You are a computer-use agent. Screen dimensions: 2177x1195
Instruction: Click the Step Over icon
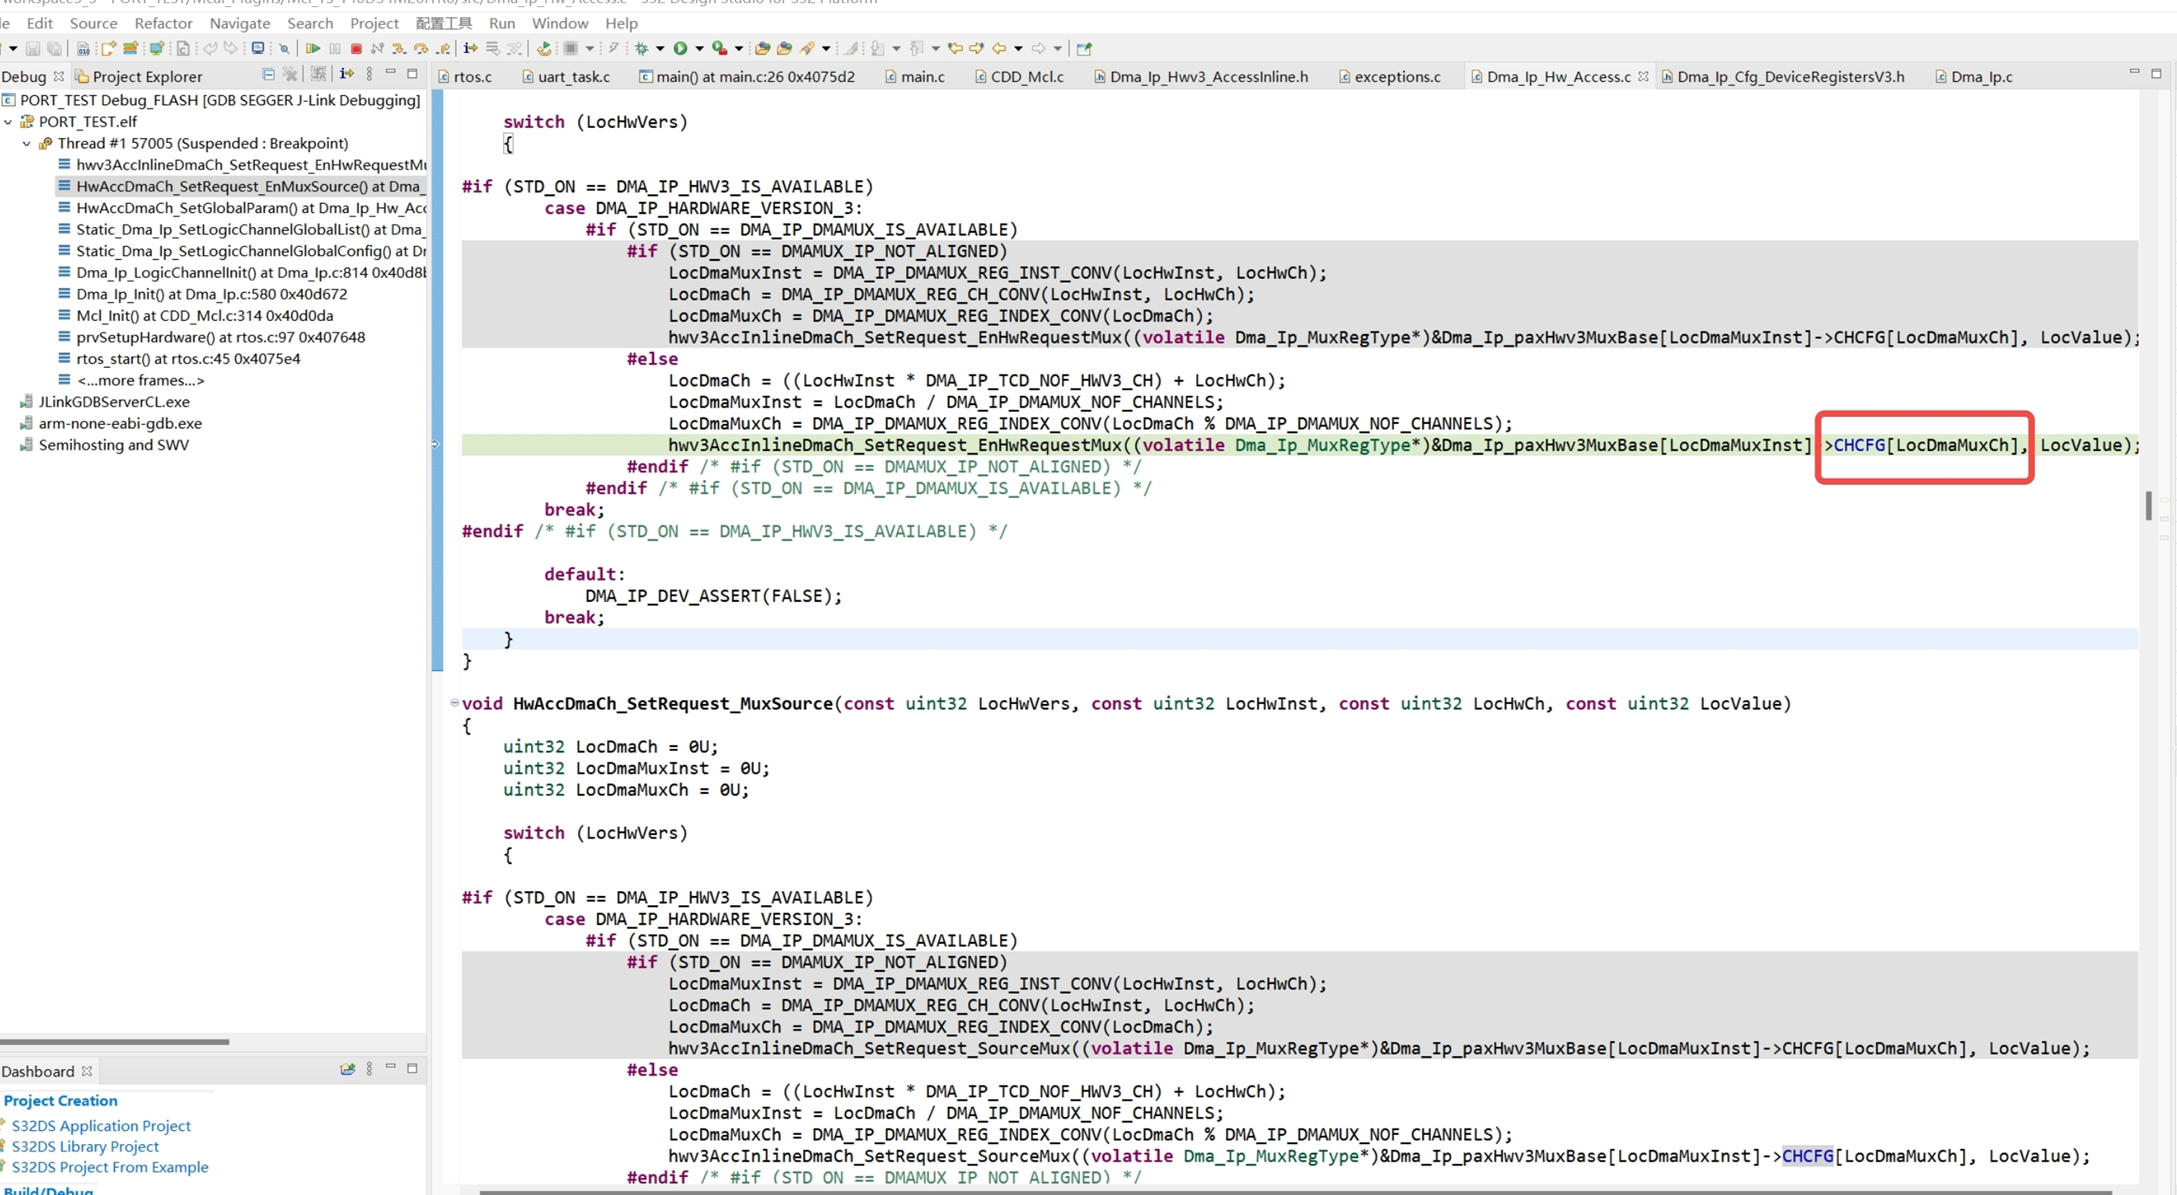pos(422,48)
